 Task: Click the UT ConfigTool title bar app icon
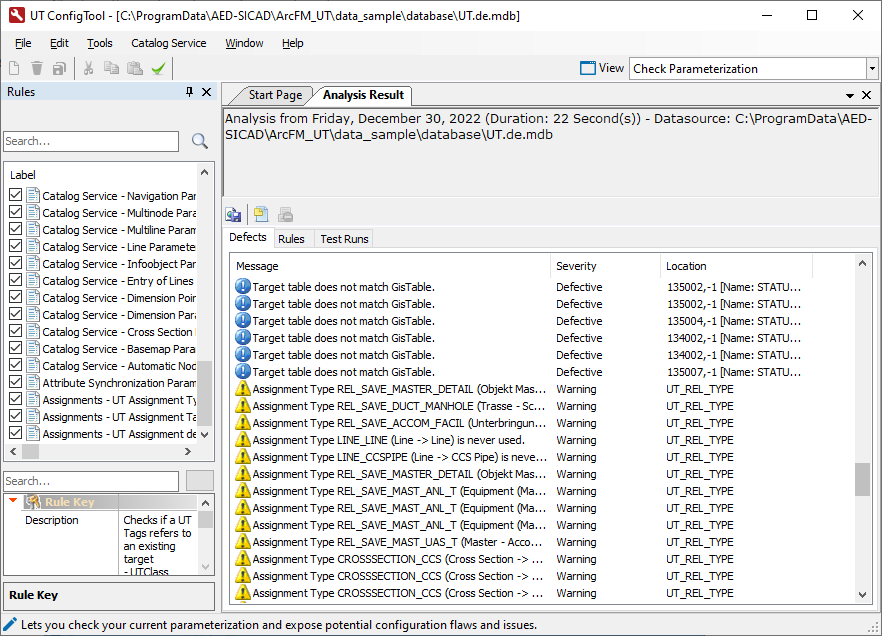click(x=17, y=15)
